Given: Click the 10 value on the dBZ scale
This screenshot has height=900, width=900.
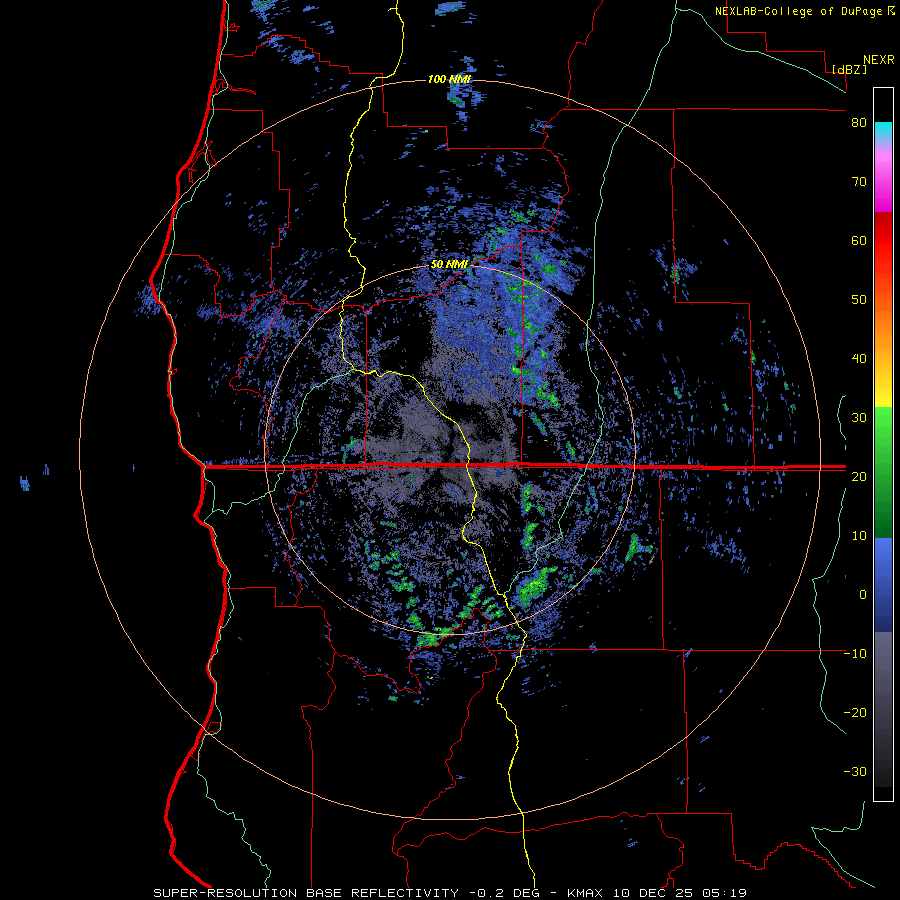Looking at the screenshot, I should [859, 536].
